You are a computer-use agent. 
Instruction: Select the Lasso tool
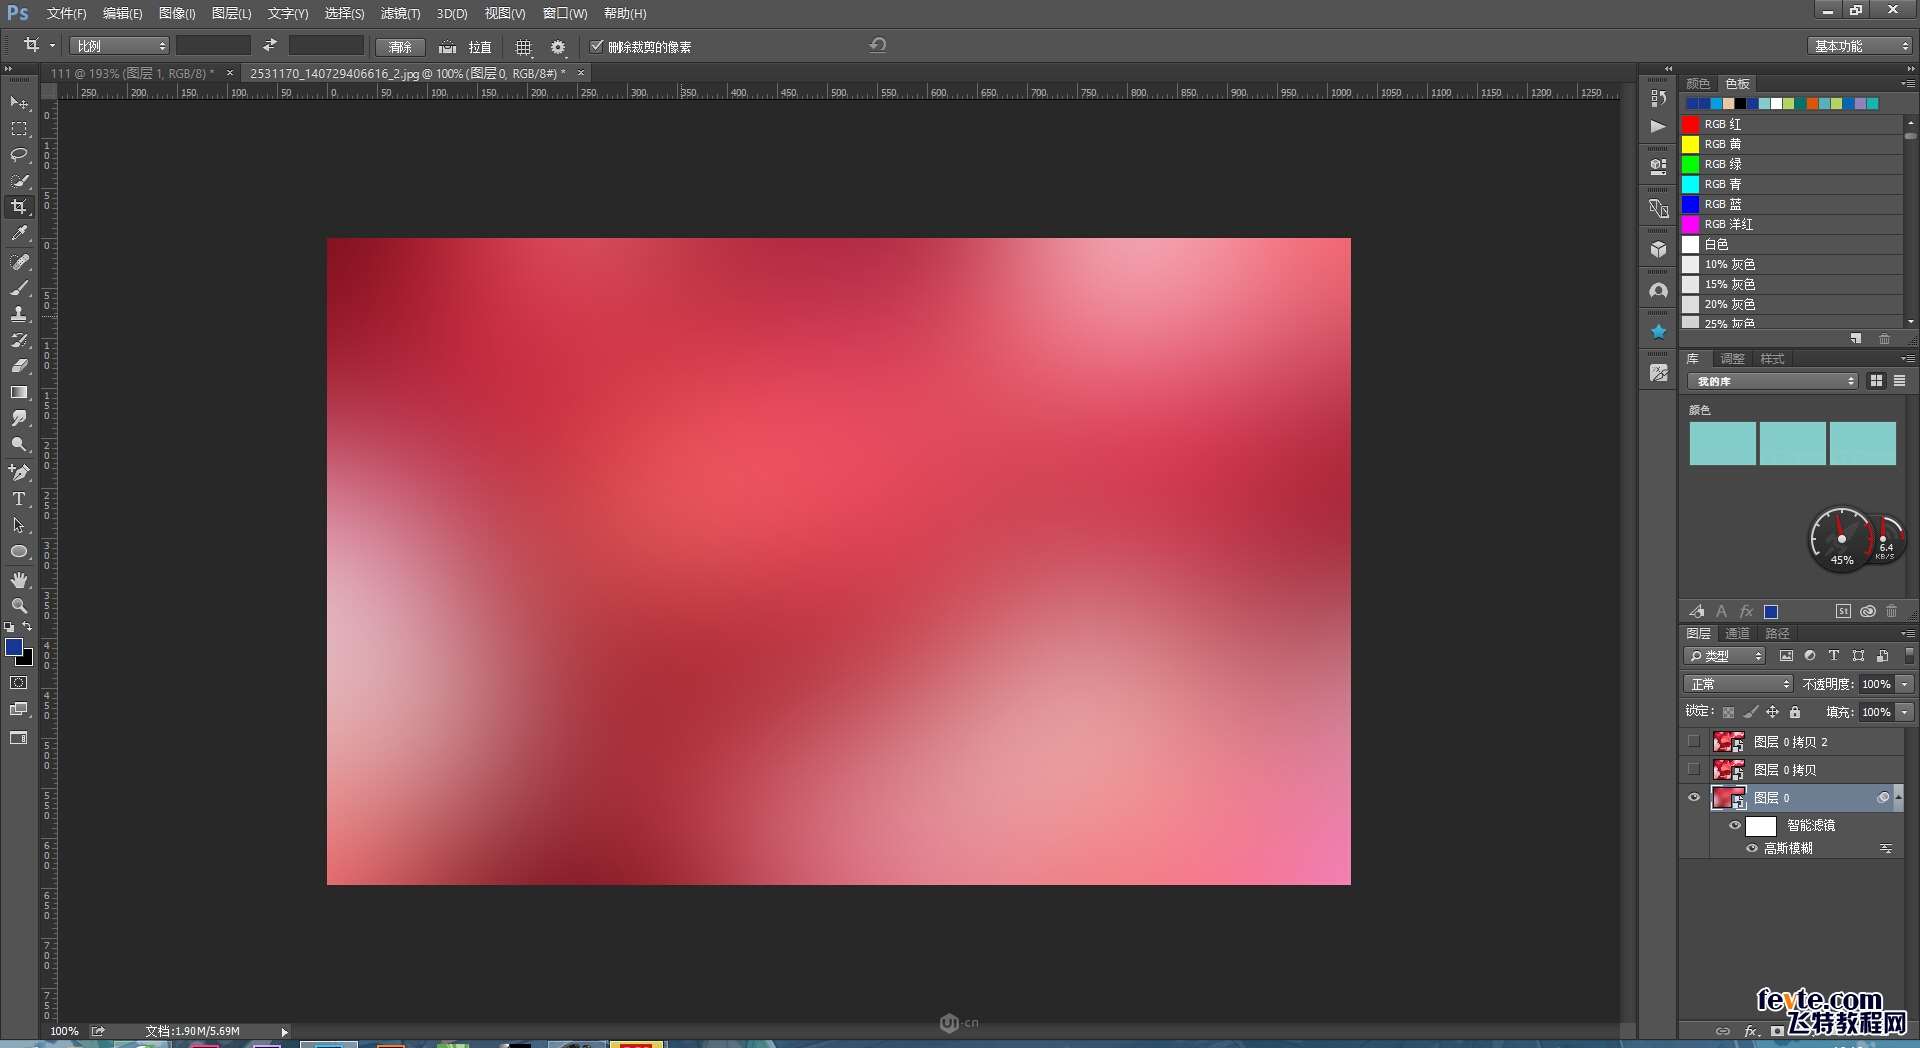coord(19,155)
